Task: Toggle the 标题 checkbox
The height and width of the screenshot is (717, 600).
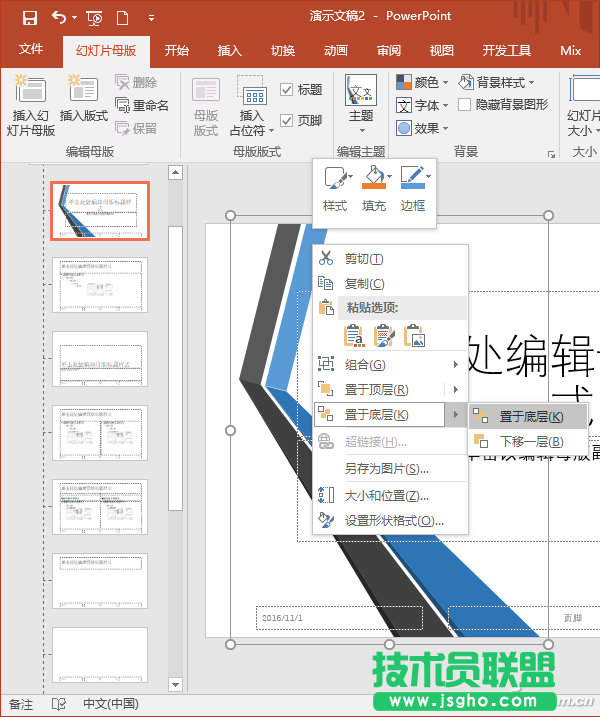Action: tap(287, 90)
